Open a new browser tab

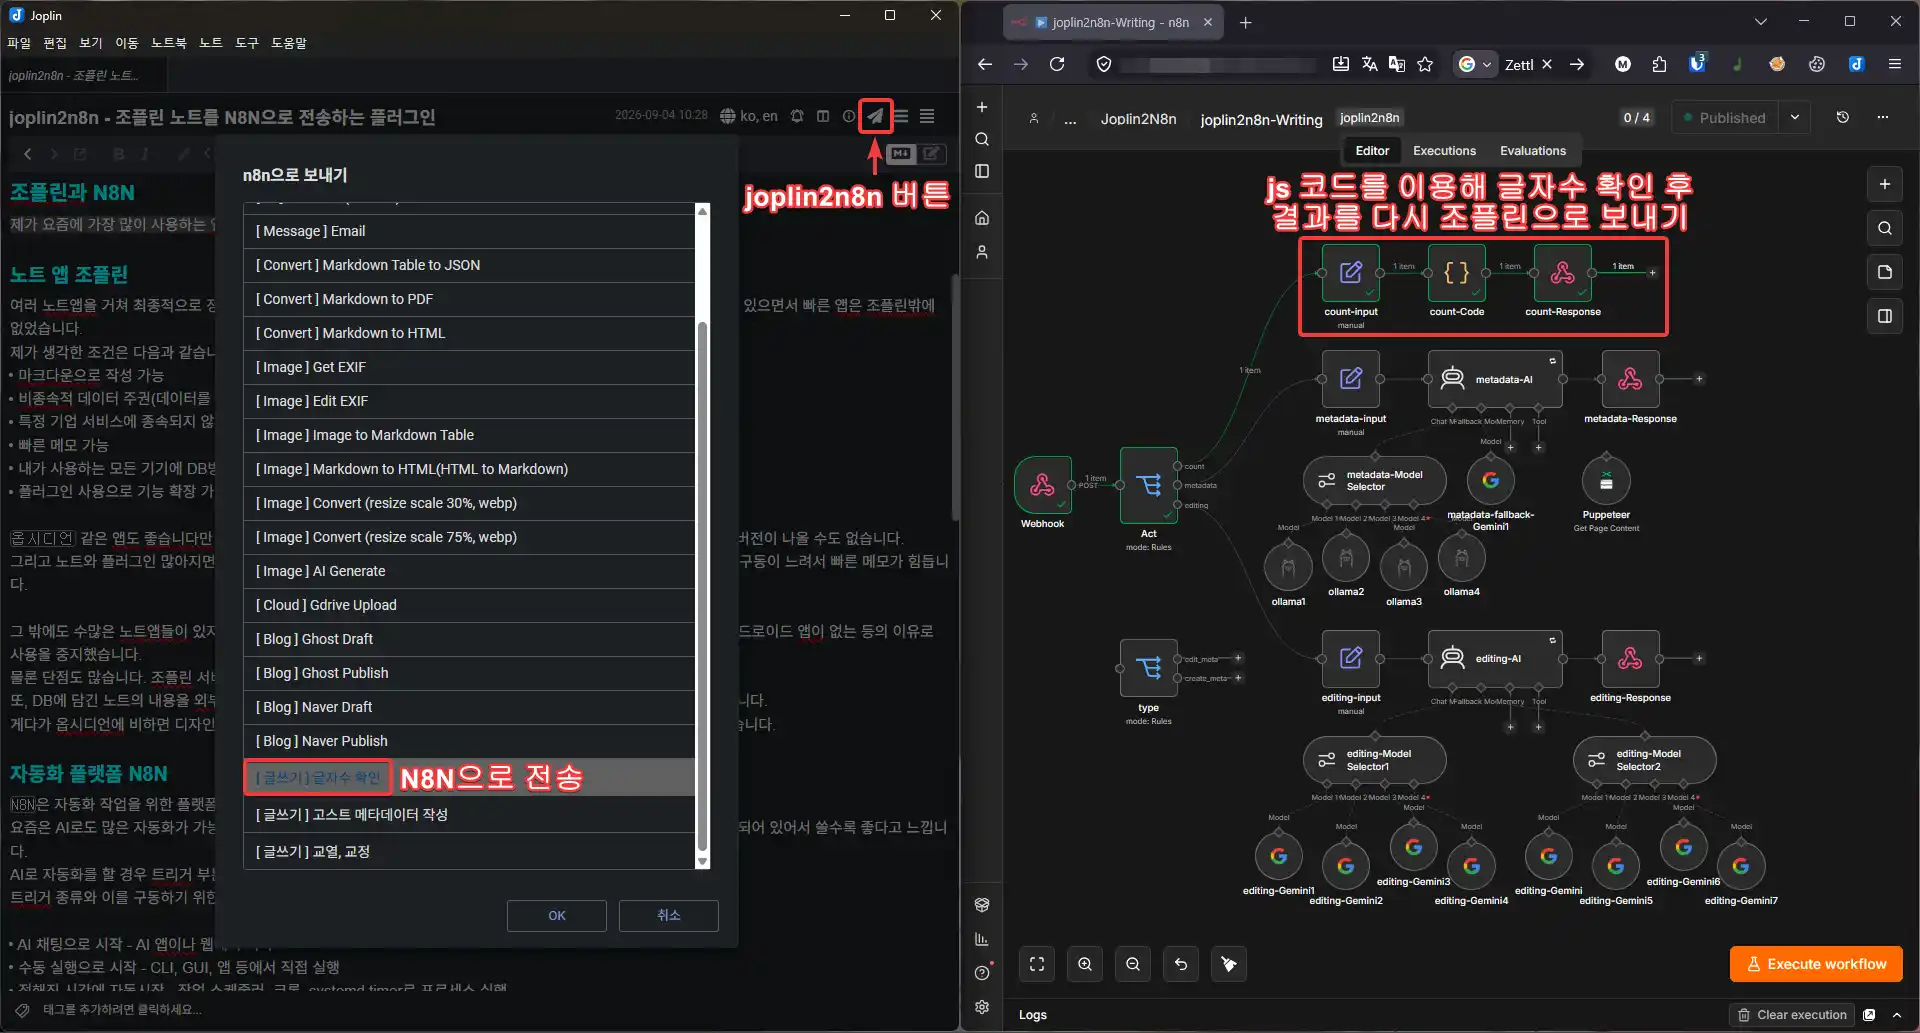coord(1245,22)
